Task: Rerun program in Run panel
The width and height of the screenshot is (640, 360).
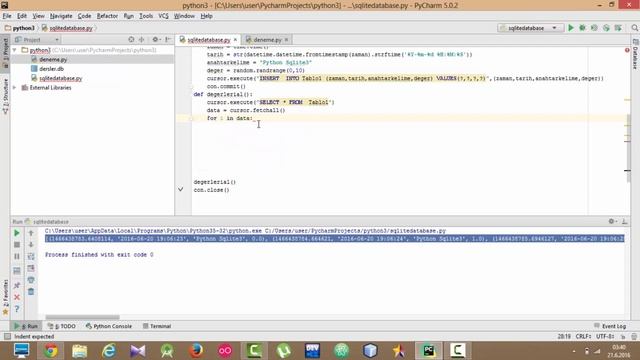Action: [x=17, y=233]
